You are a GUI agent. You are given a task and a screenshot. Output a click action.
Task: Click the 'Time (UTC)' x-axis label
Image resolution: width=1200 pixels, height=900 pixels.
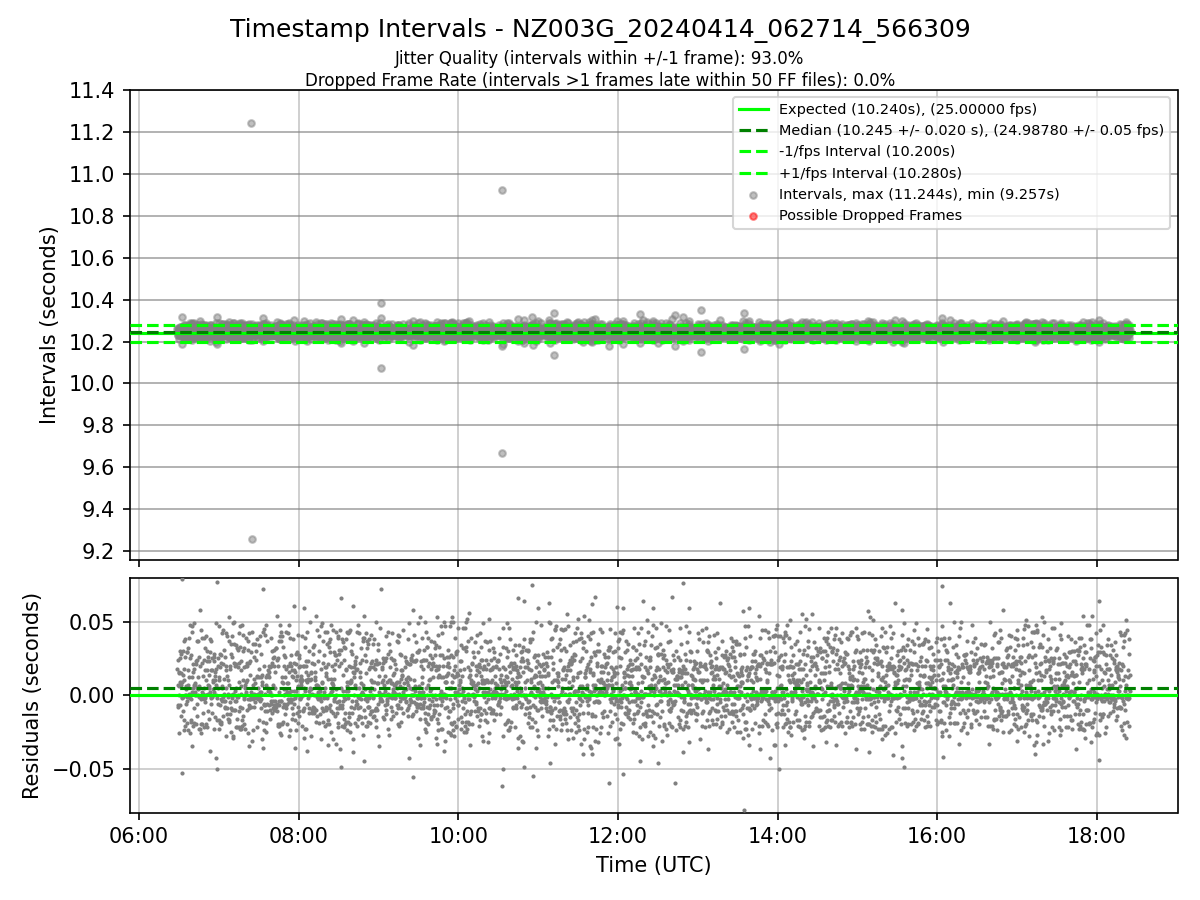point(654,865)
